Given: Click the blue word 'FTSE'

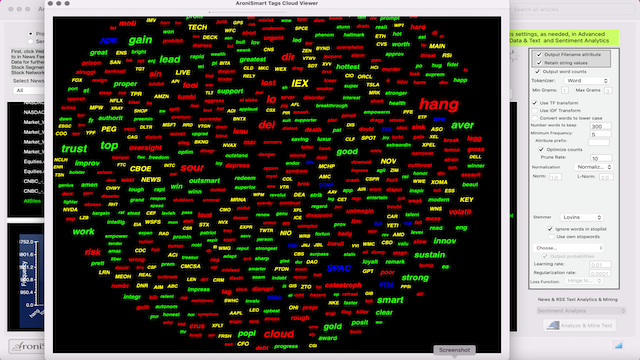Looking at the screenshot, I should coord(387,284).
